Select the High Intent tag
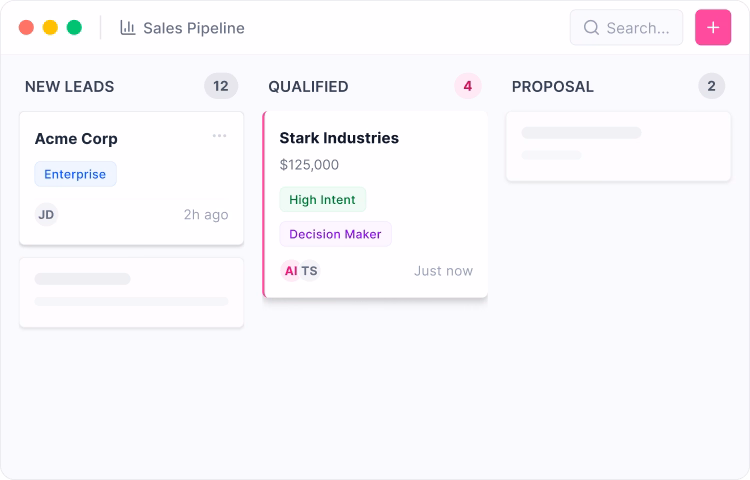Image resolution: width=750 pixels, height=480 pixels. tap(322, 200)
